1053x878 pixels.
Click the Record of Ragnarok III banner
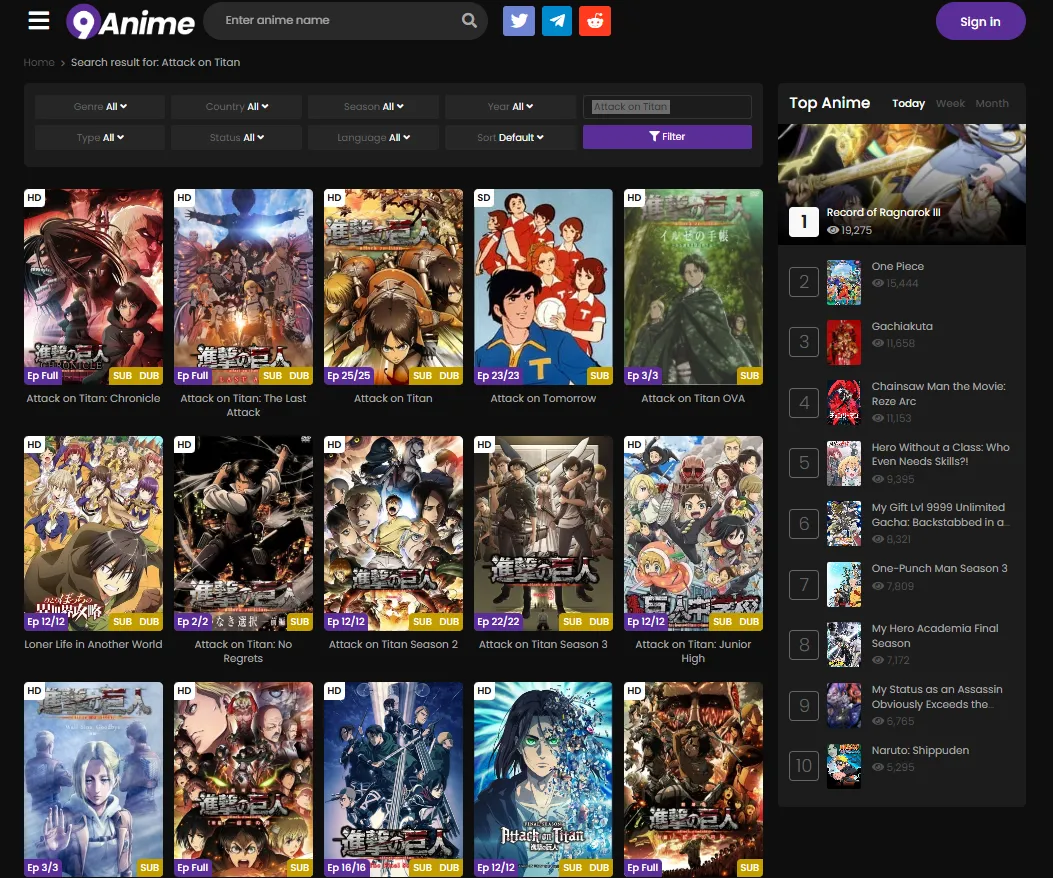click(901, 185)
